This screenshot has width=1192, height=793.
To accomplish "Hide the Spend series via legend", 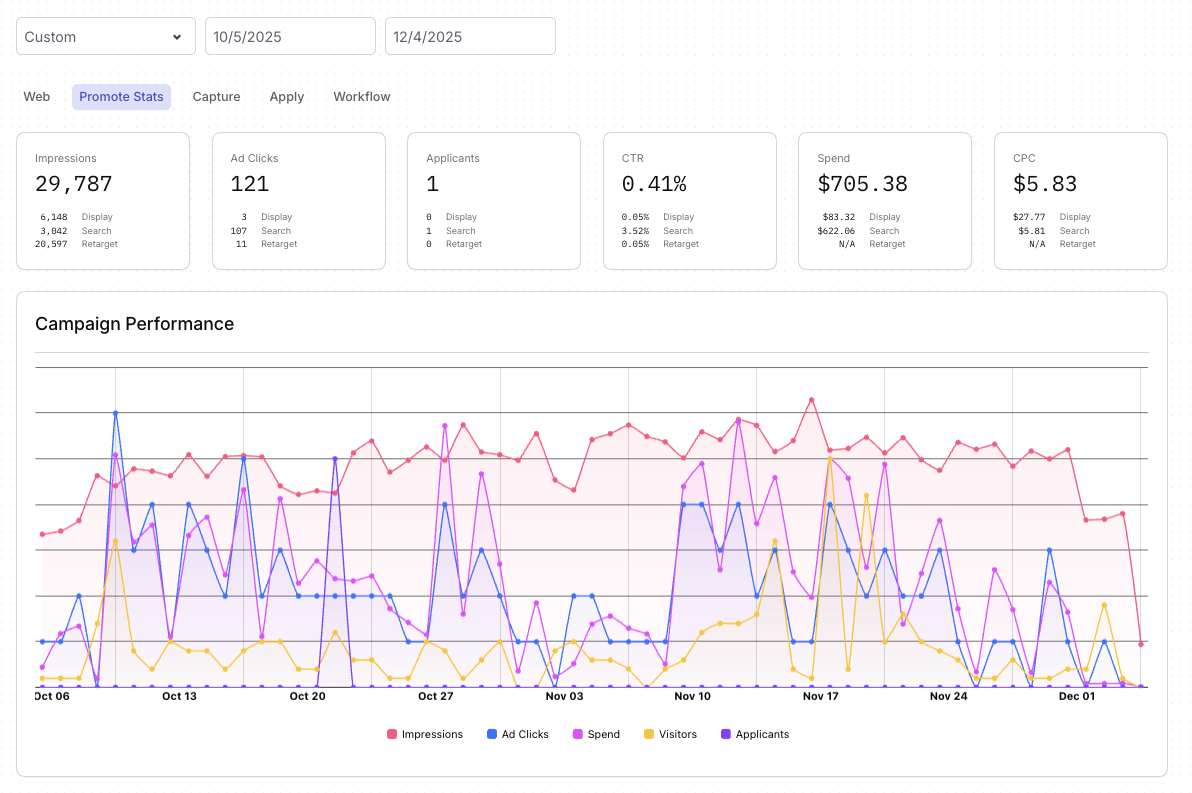I will pyautogui.click(x=596, y=734).
